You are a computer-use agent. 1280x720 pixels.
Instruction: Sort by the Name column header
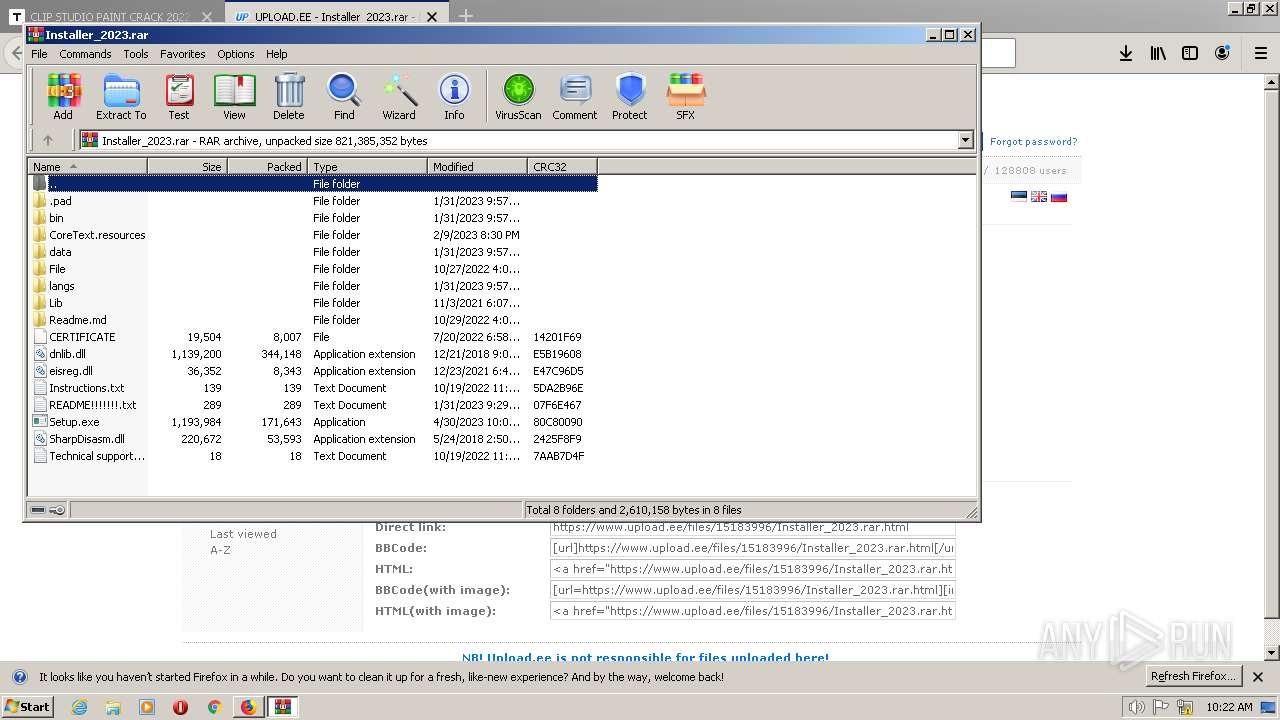click(87, 167)
